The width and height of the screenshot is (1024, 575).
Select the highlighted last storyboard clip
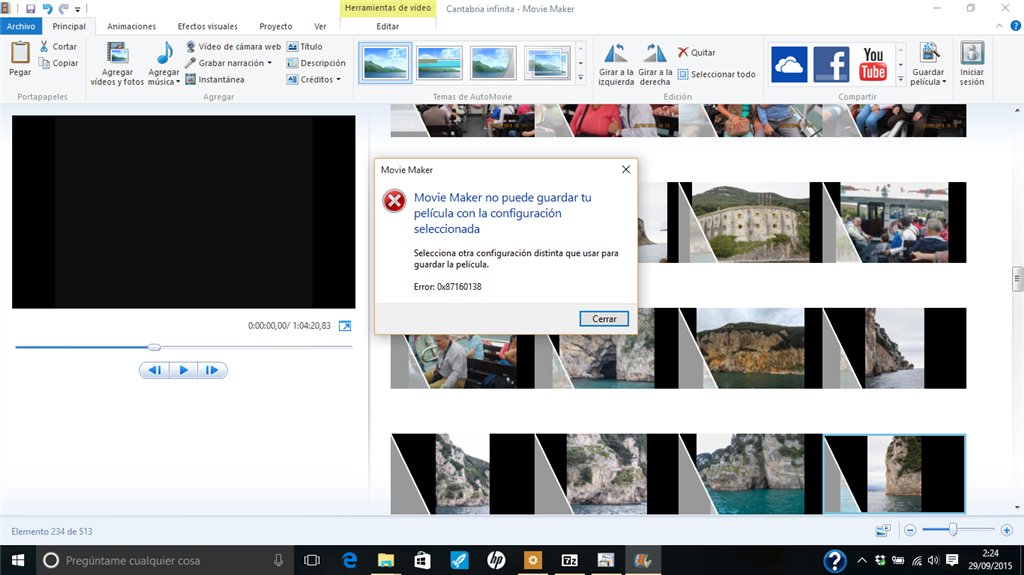coord(894,474)
